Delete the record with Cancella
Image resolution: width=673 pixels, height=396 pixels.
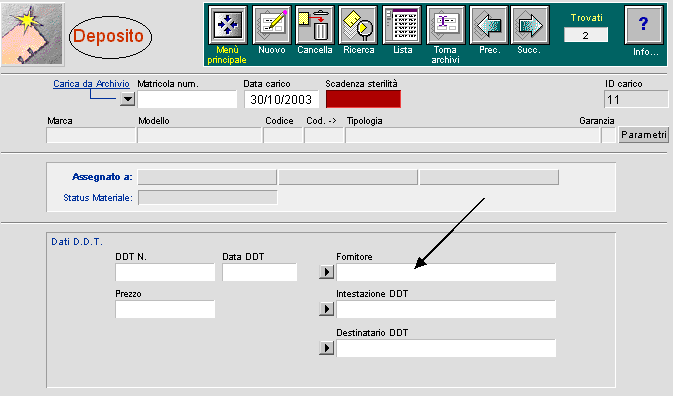315,25
